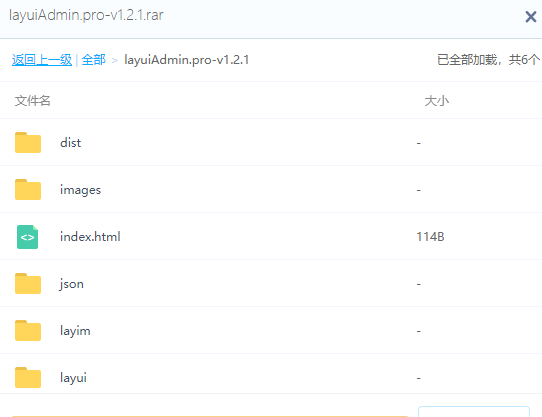Close the layuiAdmin.pro-v1.2.1.rar preview dialog
This screenshot has height=417, width=542.
(531, 17)
